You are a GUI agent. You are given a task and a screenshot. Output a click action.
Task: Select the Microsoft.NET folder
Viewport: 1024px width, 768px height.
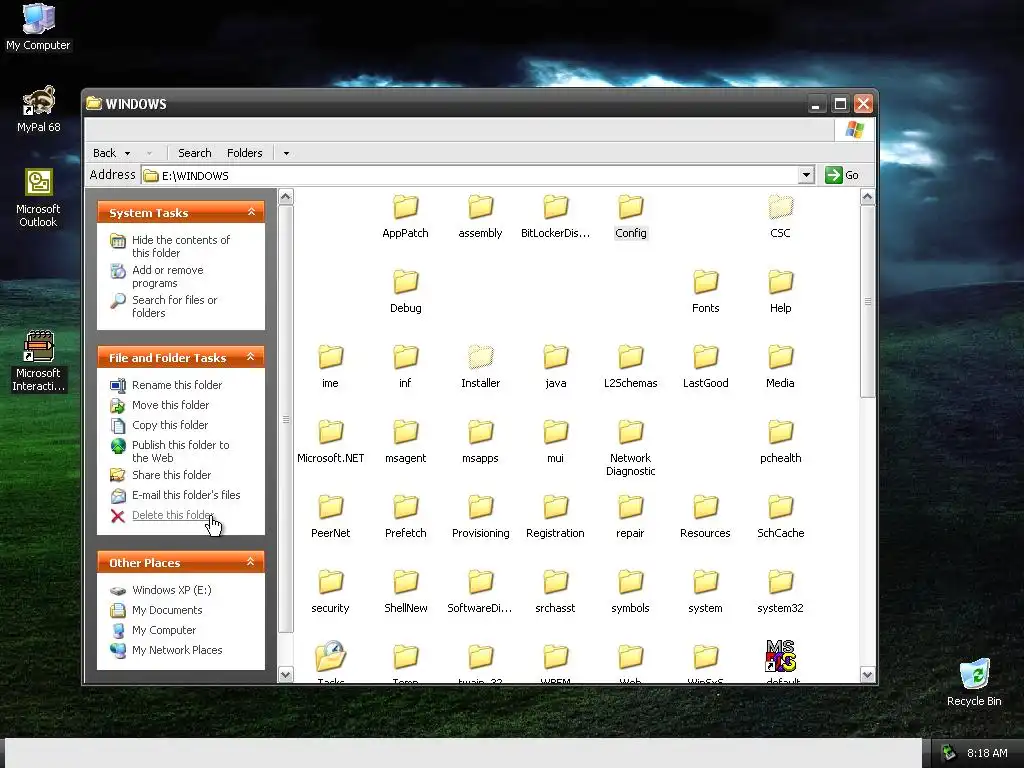[330, 442]
